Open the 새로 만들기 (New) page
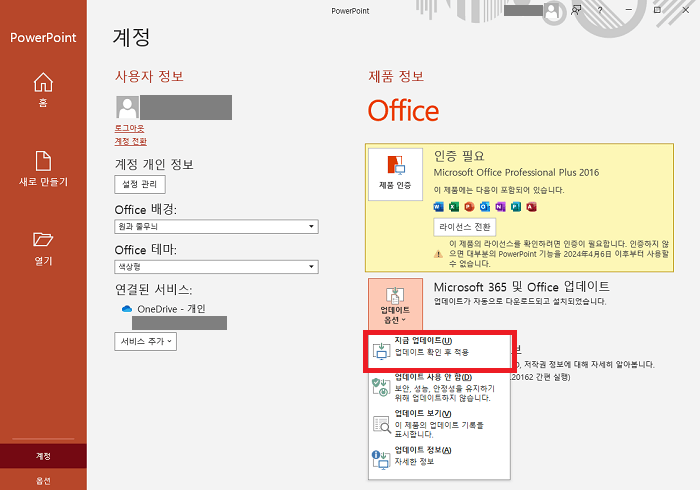Image resolution: width=700 pixels, height=490 pixels. [x=43, y=169]
